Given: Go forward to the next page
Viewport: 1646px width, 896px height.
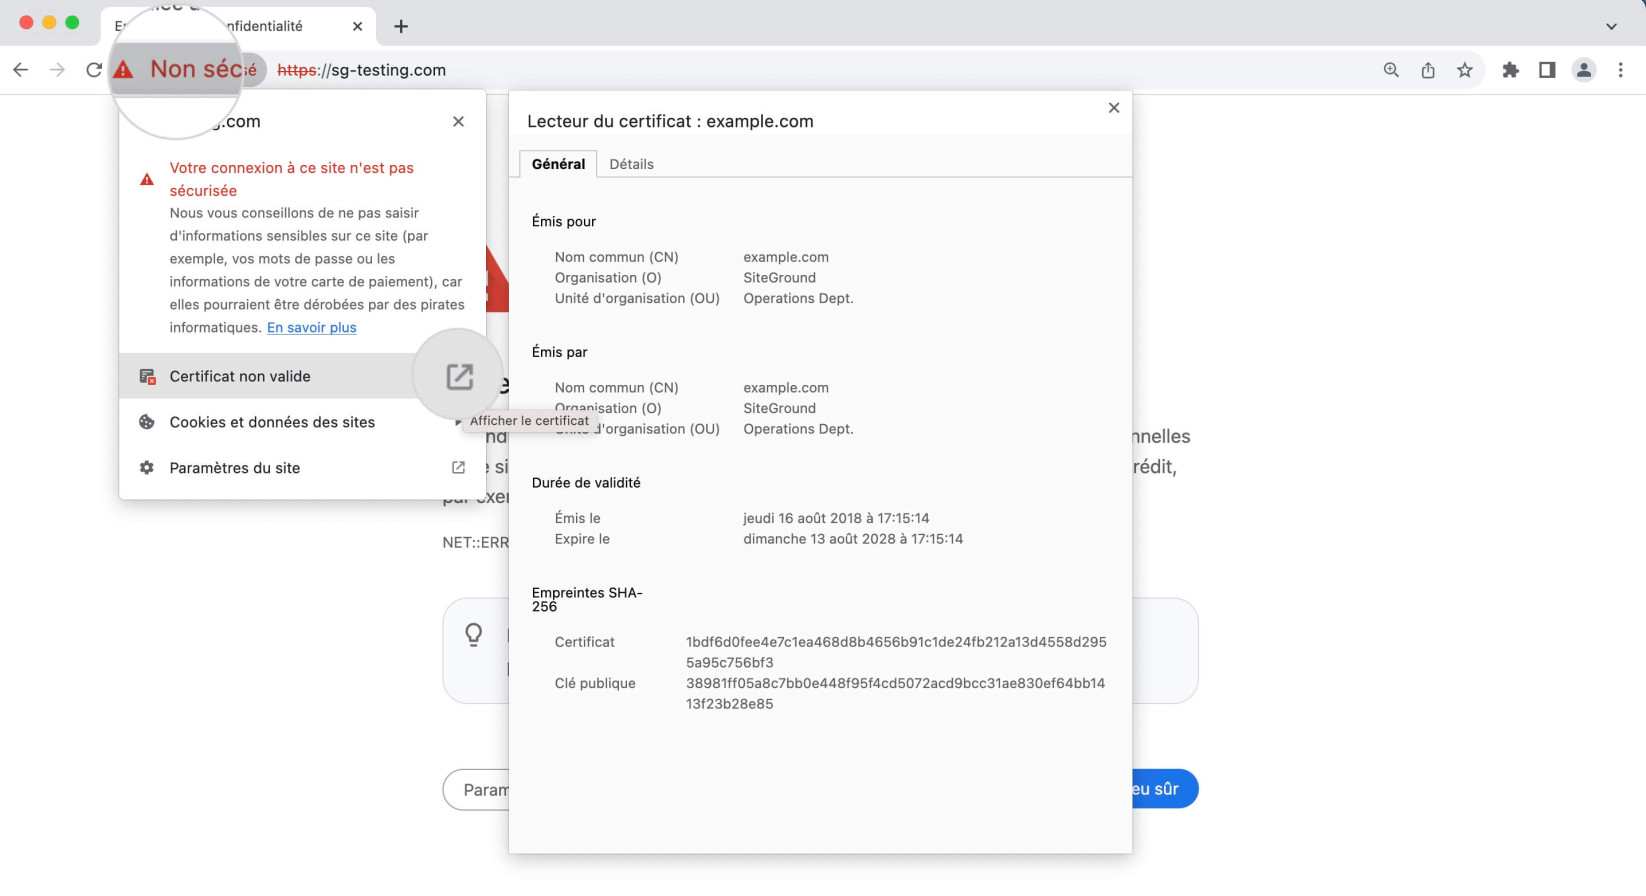Looking at the screenshot, I should click(x=58, y=70).
